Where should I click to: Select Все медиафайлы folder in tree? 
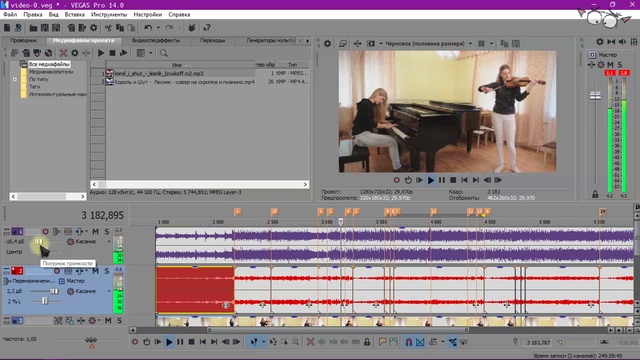[49, 64]
